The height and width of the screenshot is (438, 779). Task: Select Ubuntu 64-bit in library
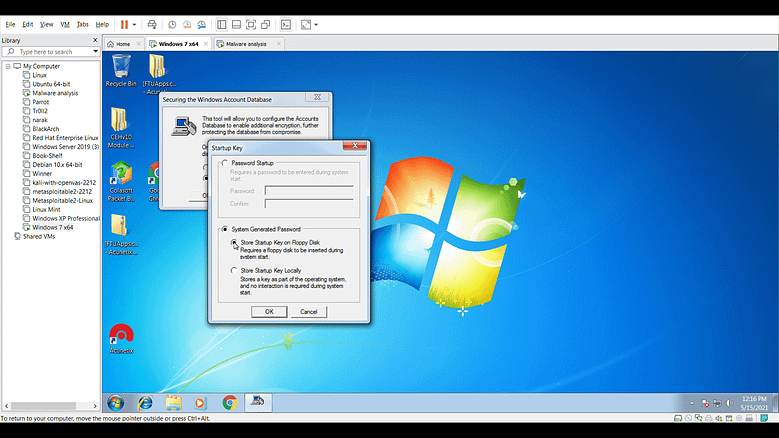coord(51,84)
